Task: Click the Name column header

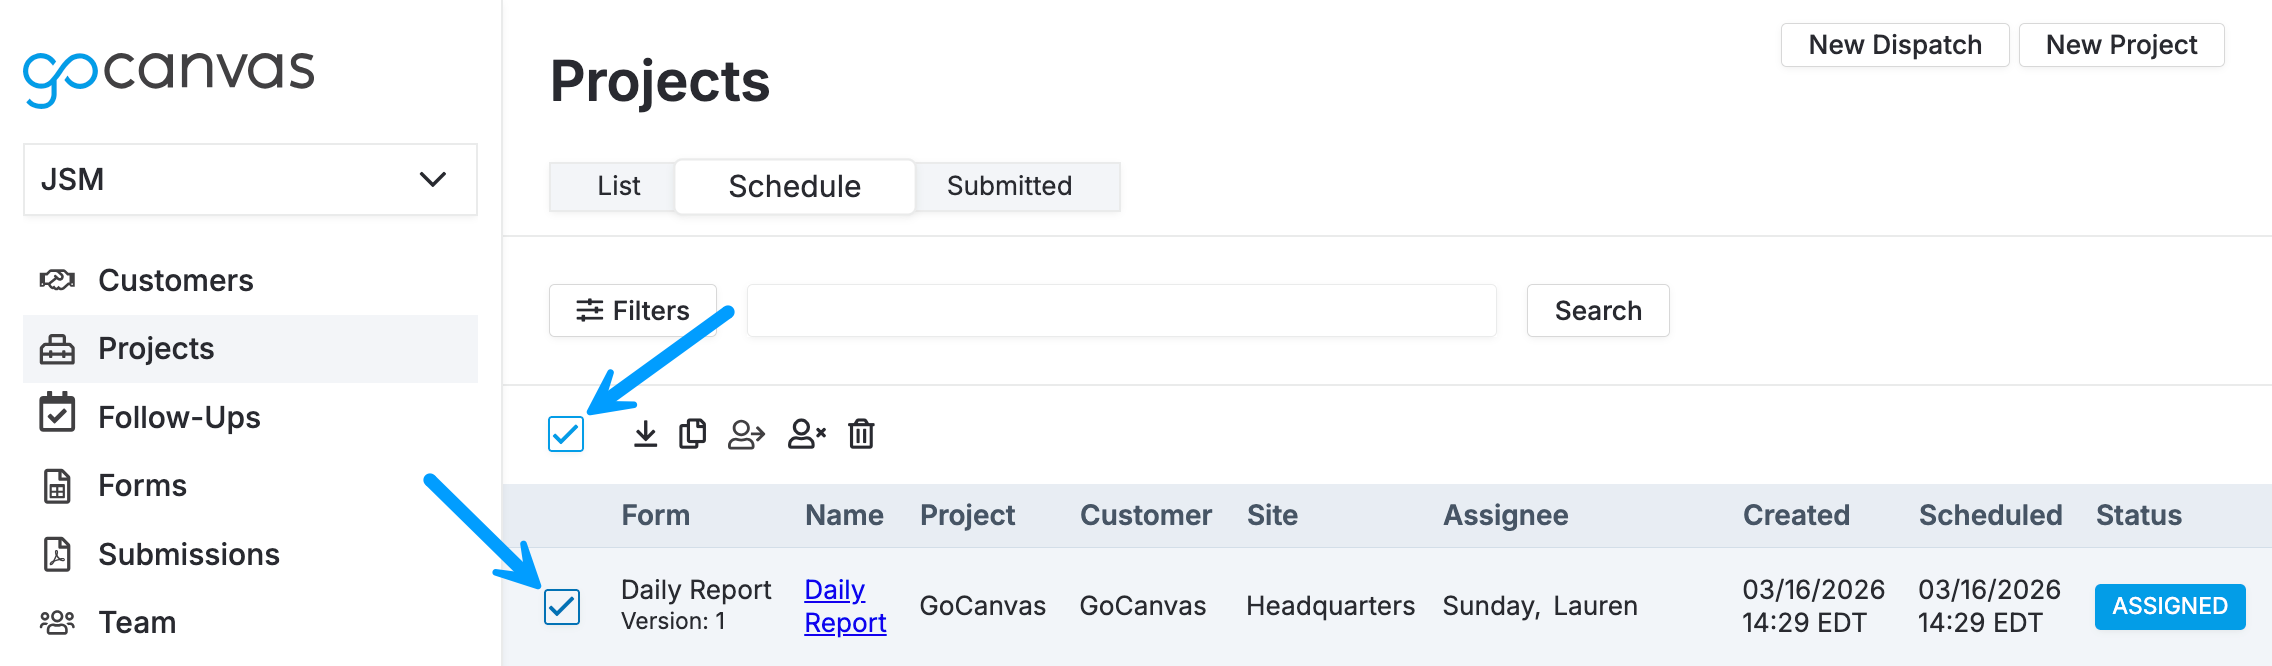Action: (845, 515)
